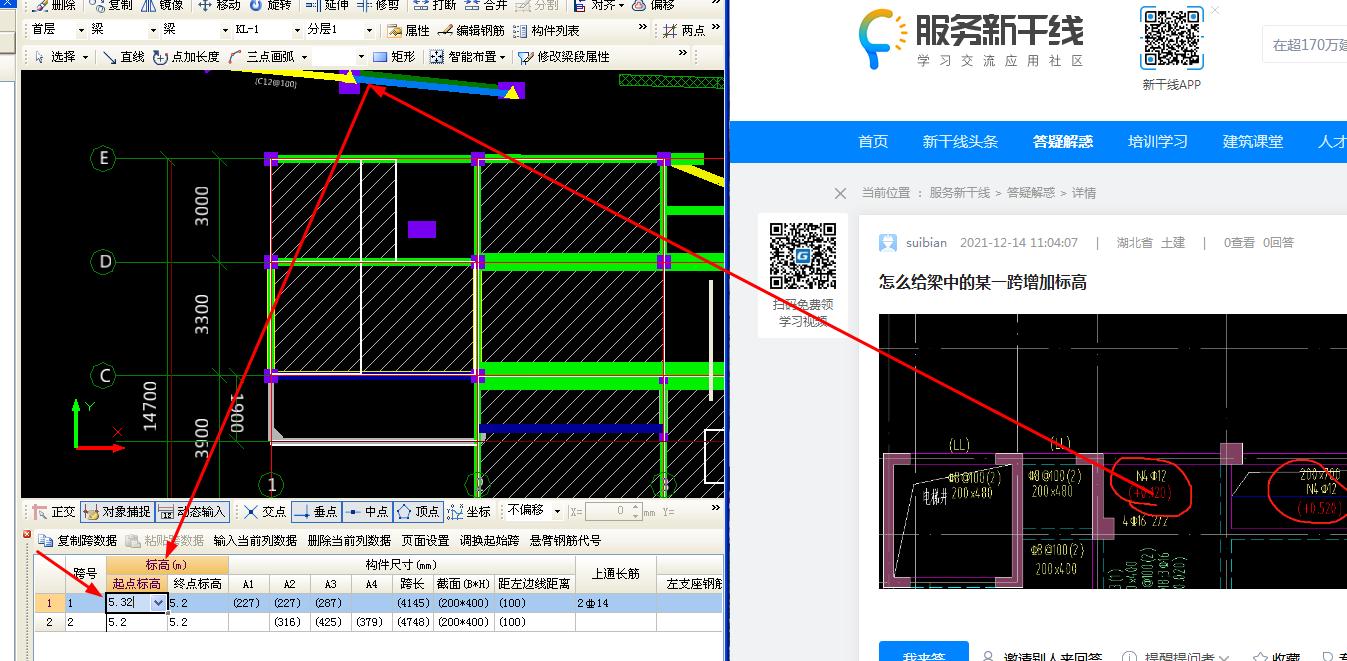Toggle 正交 (ortho) mode
This screenshot has height=661, width=1347.
54,511
